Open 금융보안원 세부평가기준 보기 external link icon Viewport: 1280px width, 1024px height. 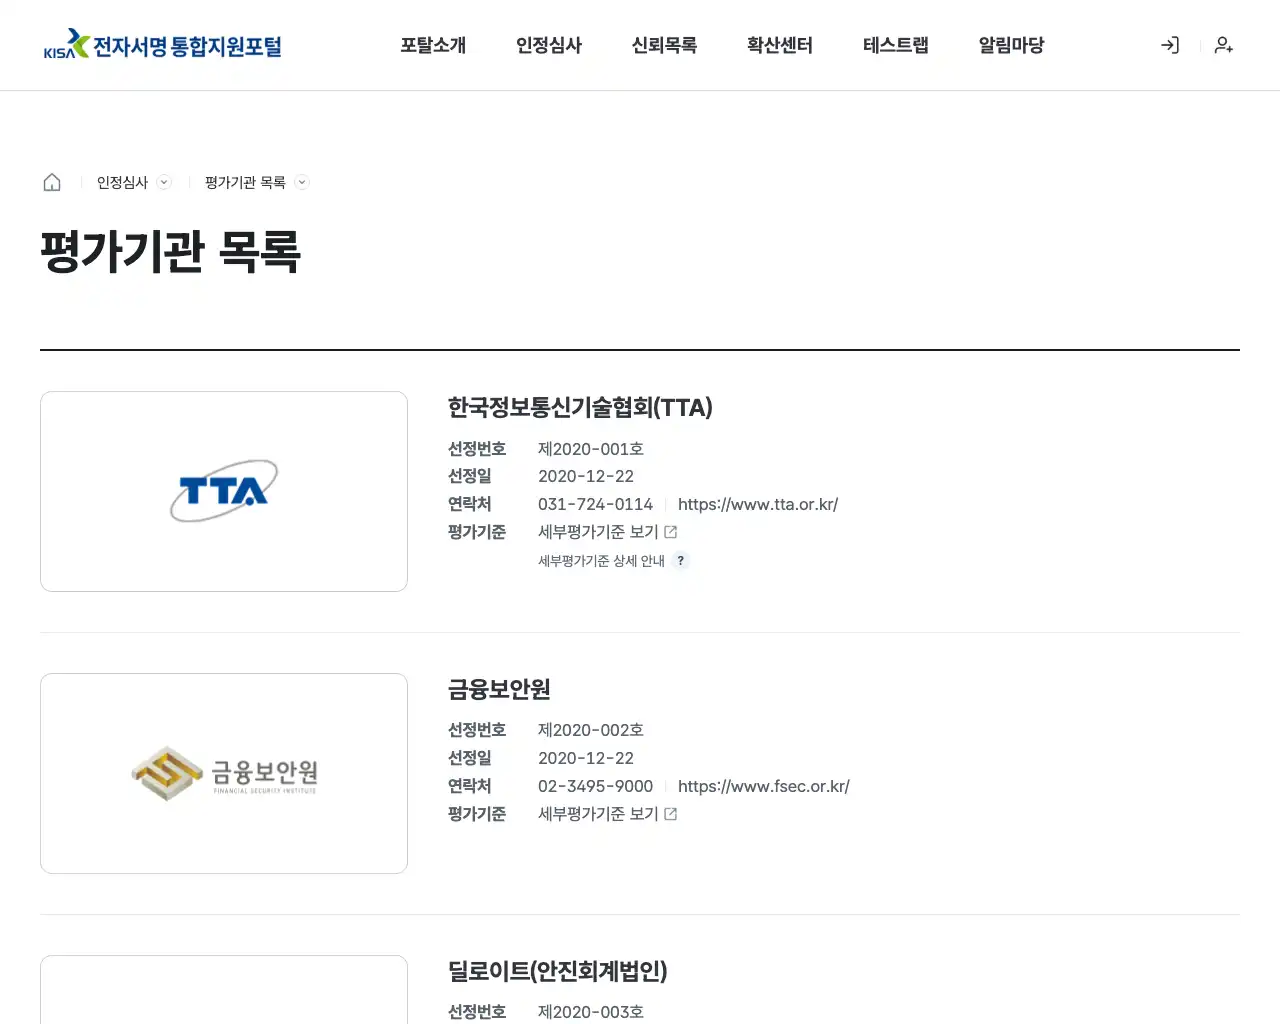(x=671, y=814)
